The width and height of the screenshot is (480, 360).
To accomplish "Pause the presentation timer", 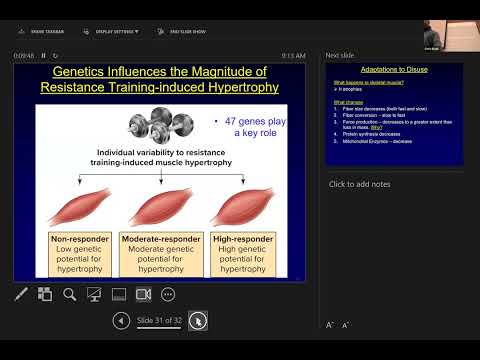I will (43, 56).
